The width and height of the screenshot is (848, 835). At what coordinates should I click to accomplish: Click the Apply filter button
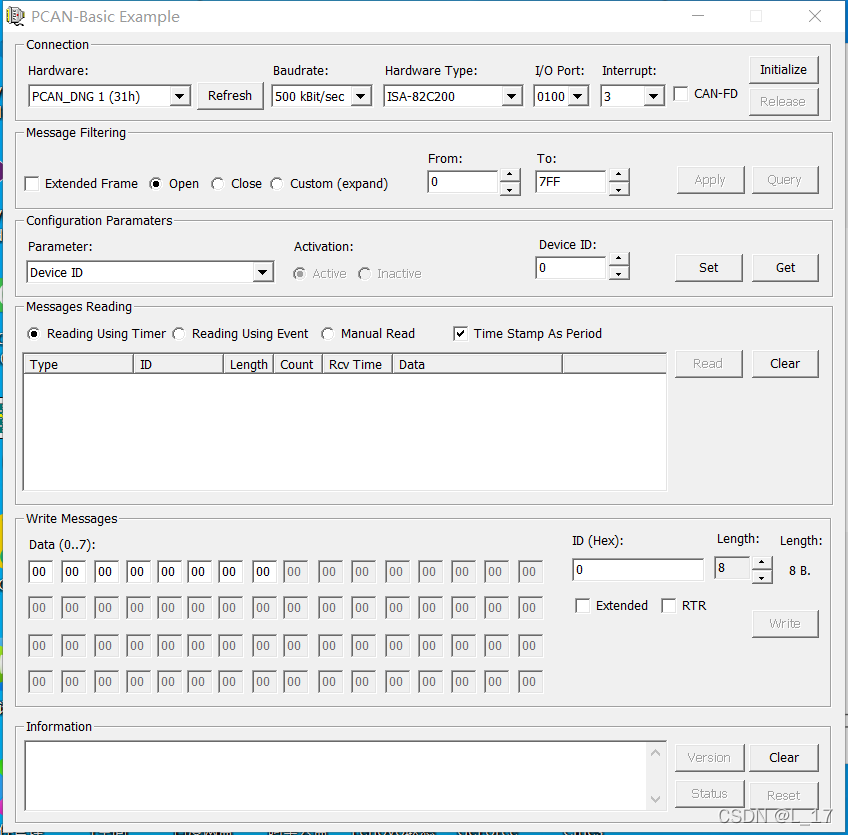710,180
